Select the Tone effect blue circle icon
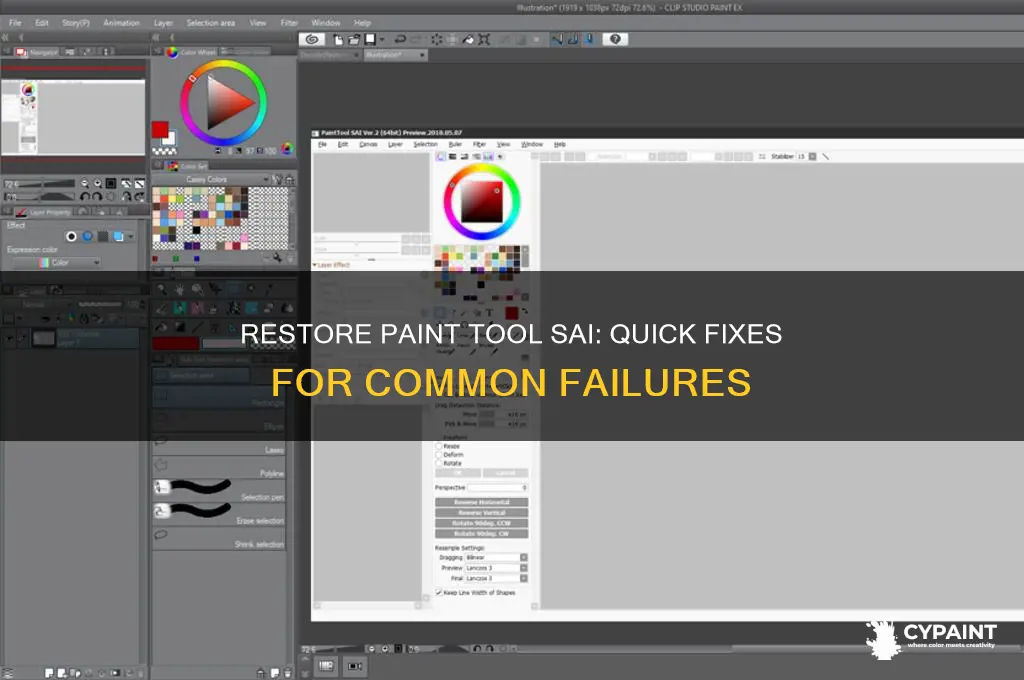The height and width of the screenshot is (680, 1024). point(87,236)
